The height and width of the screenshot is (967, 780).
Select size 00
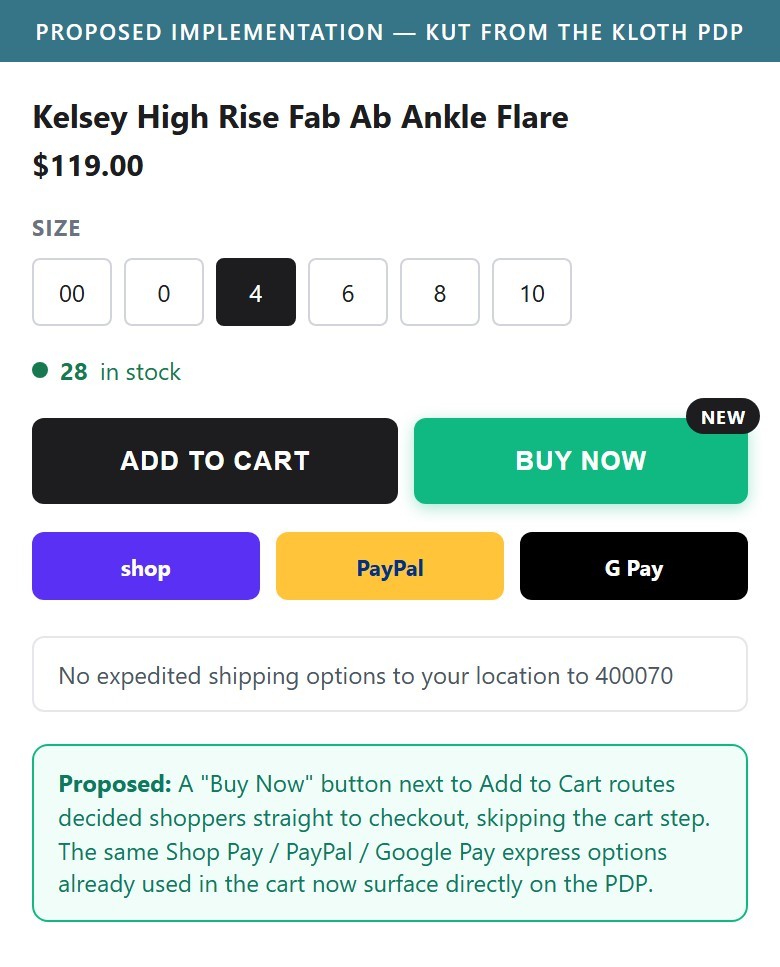[72, 292]
